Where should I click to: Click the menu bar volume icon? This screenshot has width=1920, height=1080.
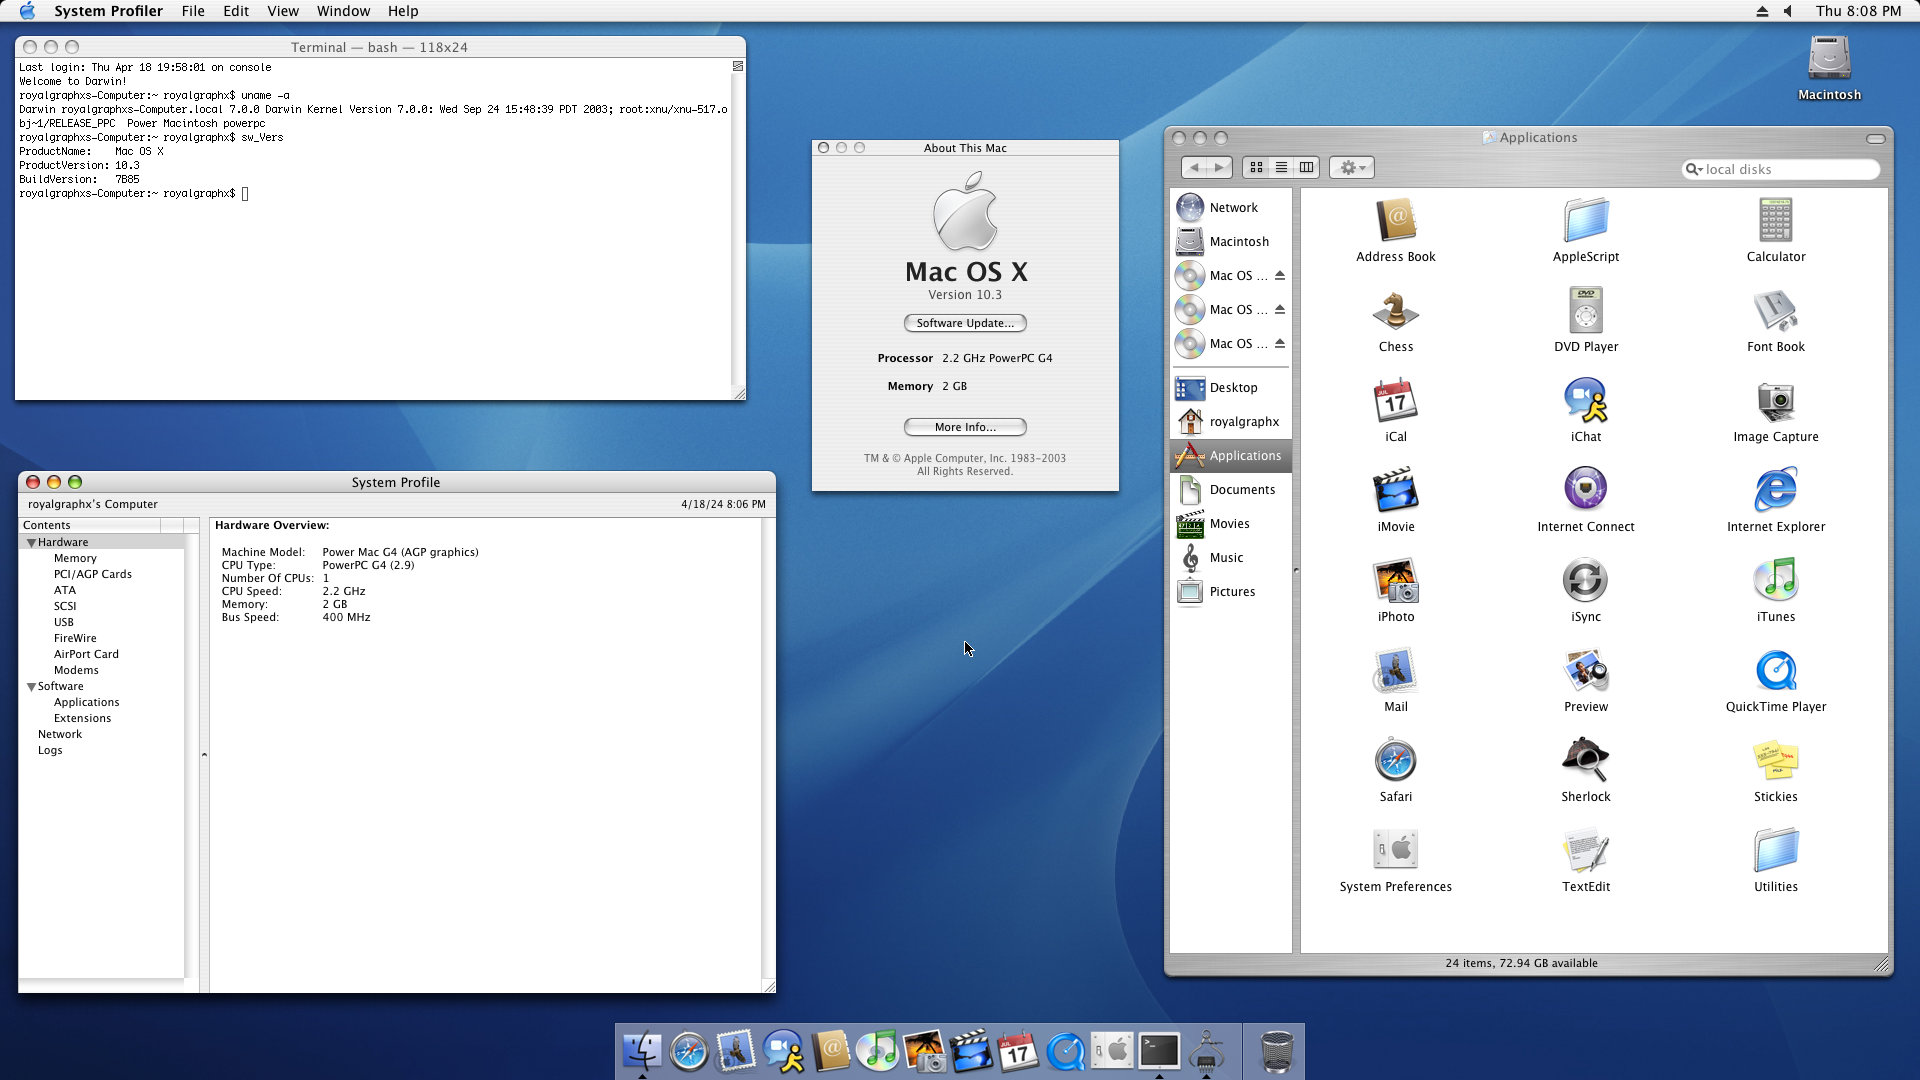coord(1788,11)
